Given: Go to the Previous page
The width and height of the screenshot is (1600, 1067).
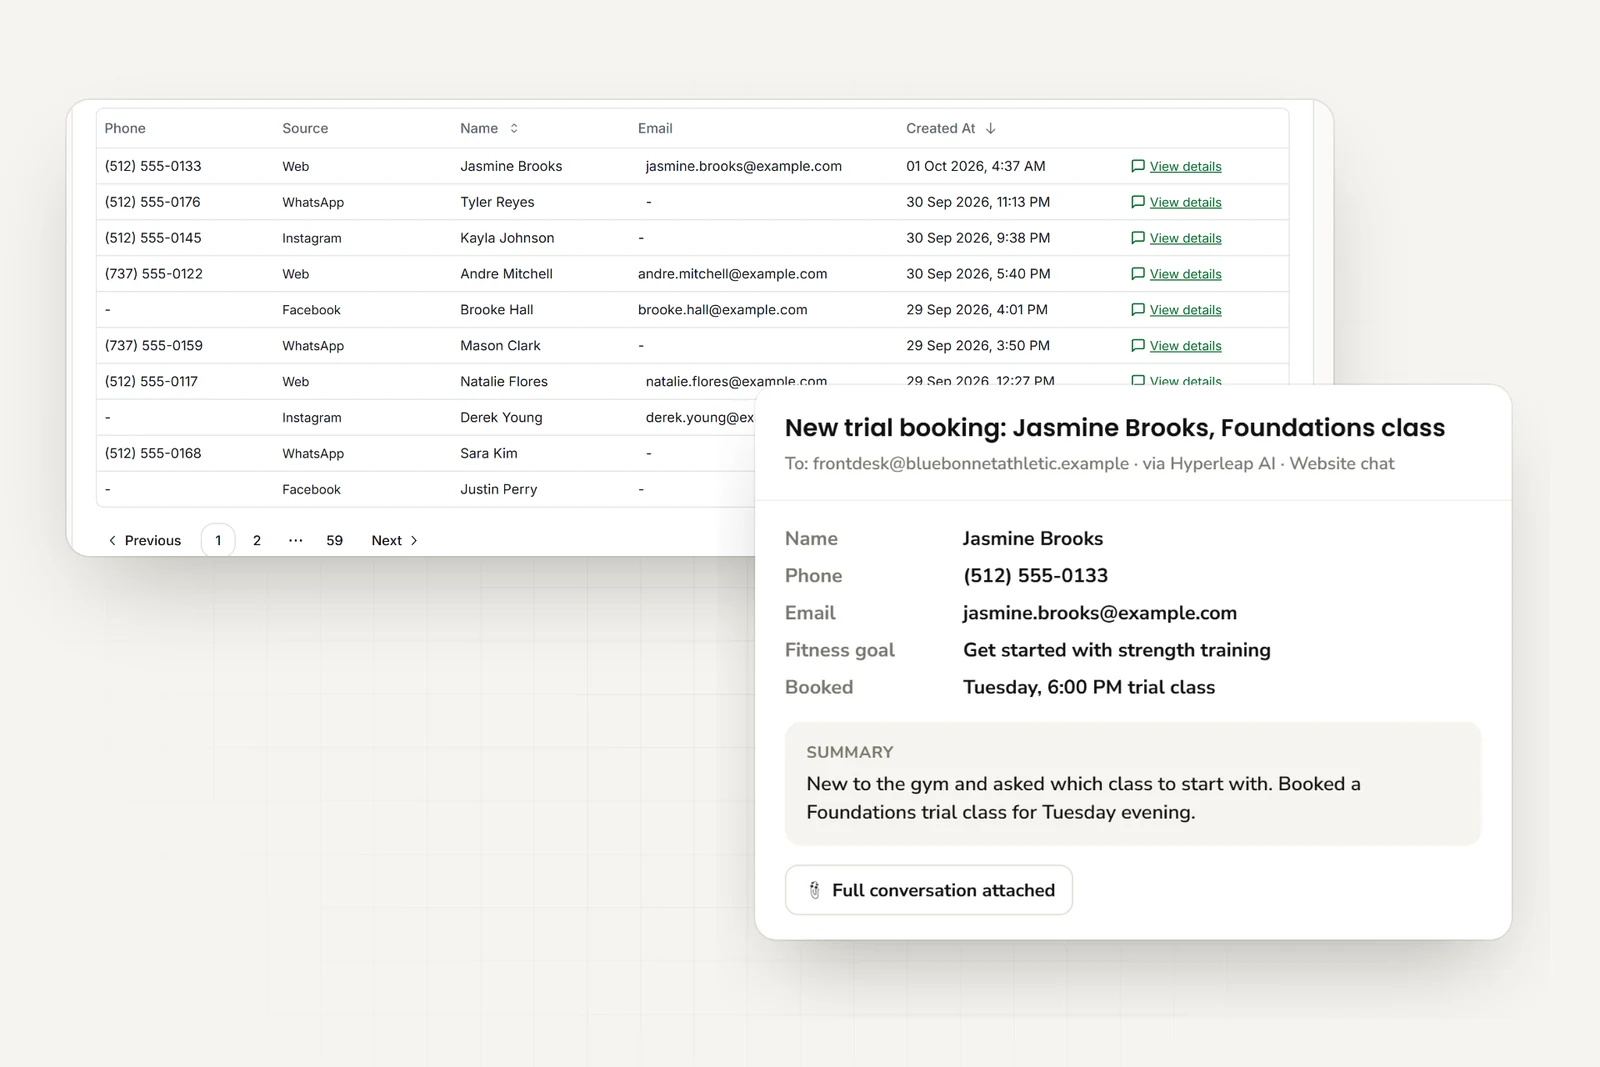Looking at the screenshot, I should pyautogui.click(x=144, y=540).
